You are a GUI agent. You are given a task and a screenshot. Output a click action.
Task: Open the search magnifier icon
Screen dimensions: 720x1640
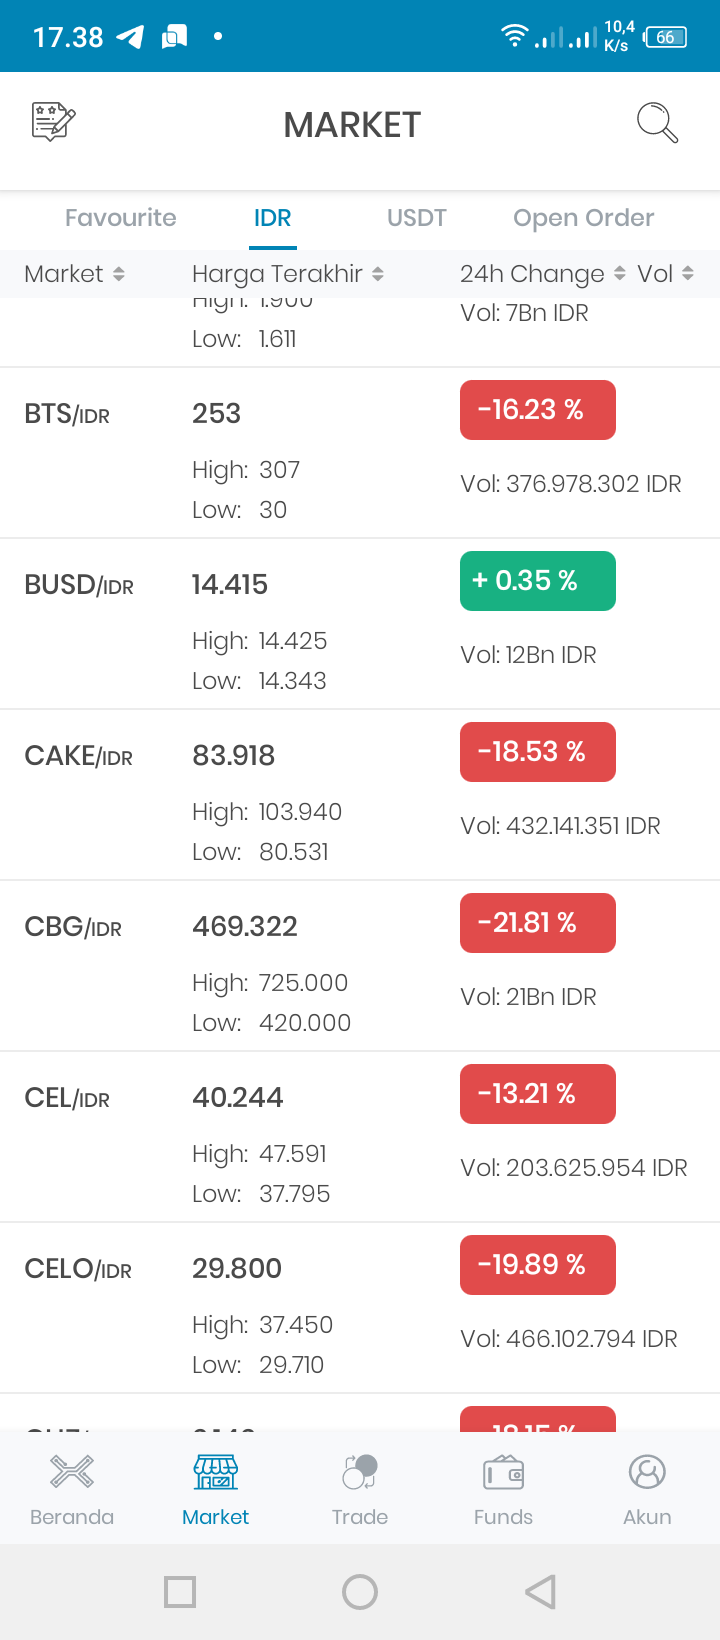657,123
